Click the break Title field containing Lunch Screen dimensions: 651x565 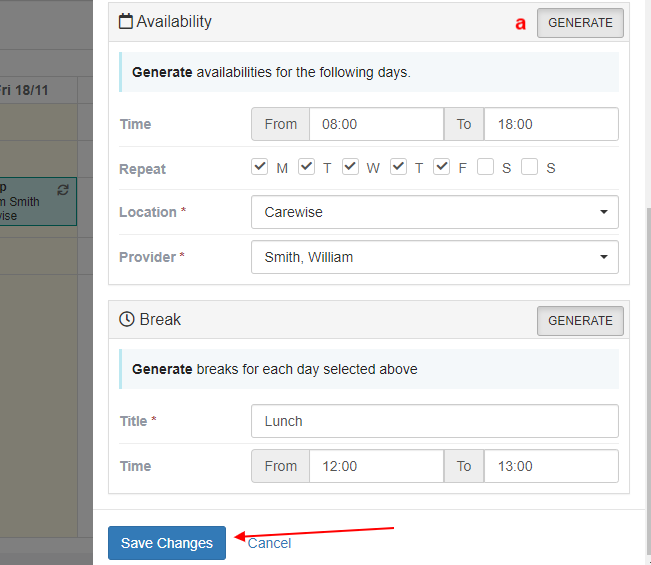[435, 421]
